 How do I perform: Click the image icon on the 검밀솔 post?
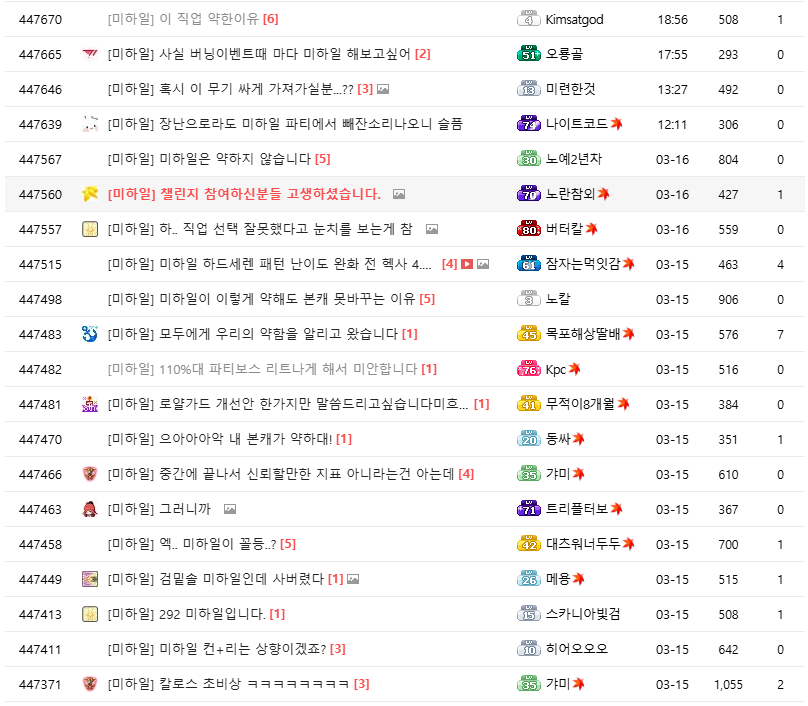(x=353, y=579)
